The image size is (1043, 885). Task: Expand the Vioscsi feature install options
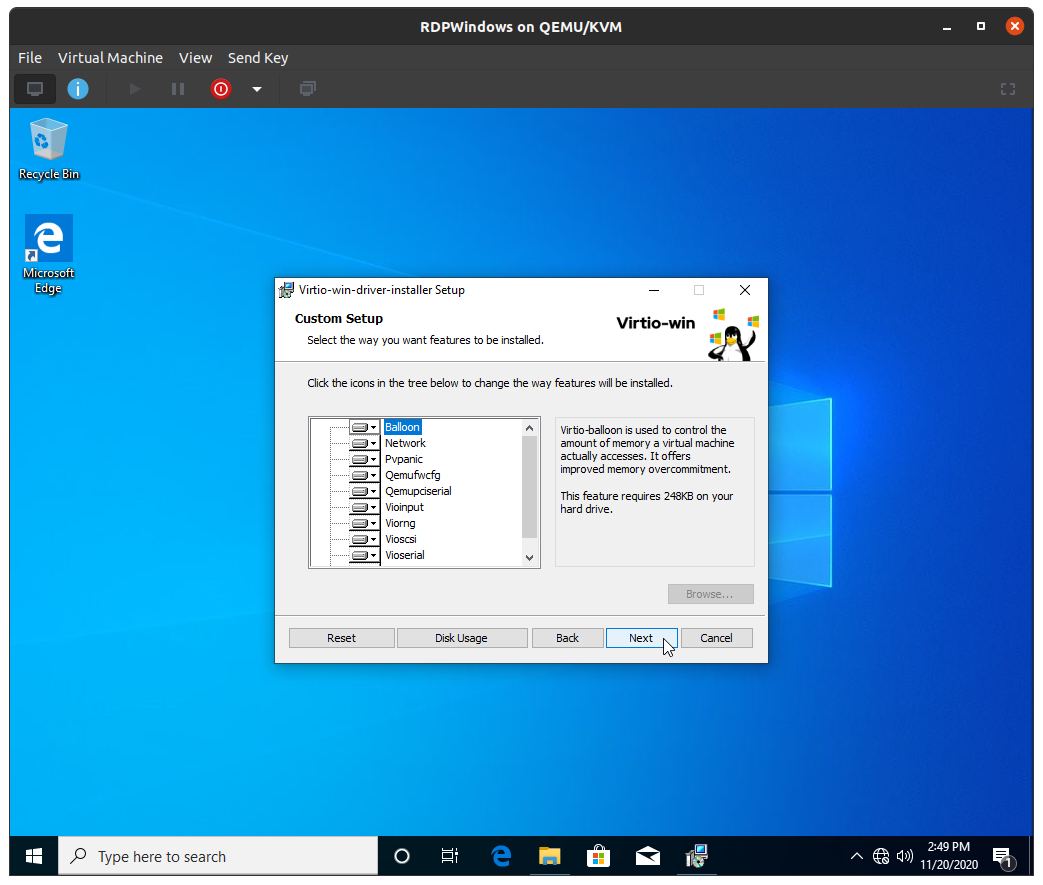pos(364,539)
